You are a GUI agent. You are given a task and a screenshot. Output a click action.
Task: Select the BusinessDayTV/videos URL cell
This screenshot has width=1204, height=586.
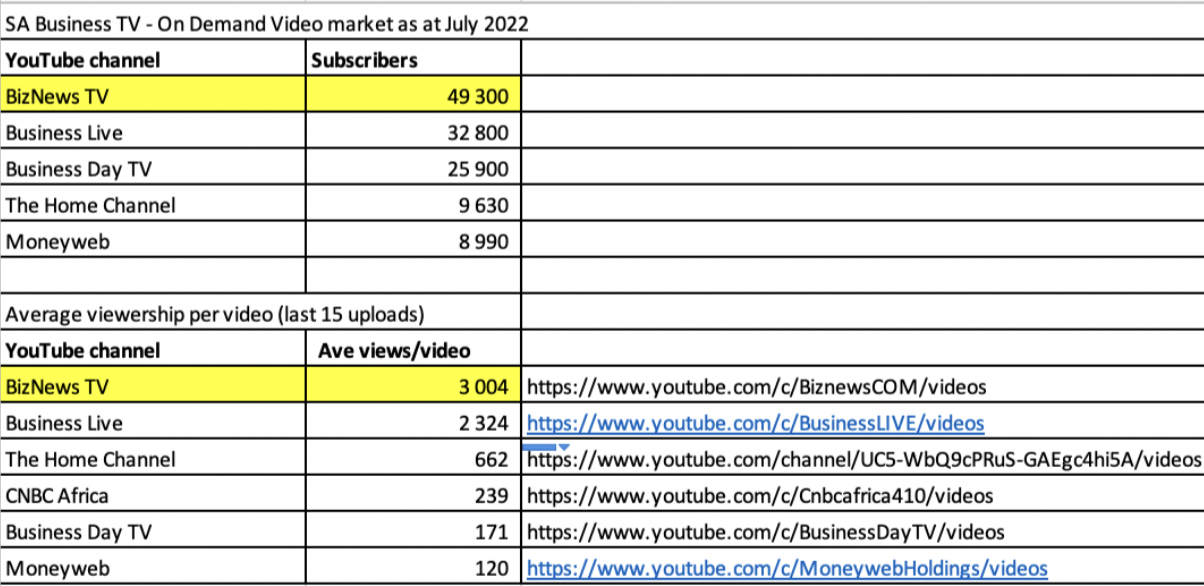coord(862,532)
